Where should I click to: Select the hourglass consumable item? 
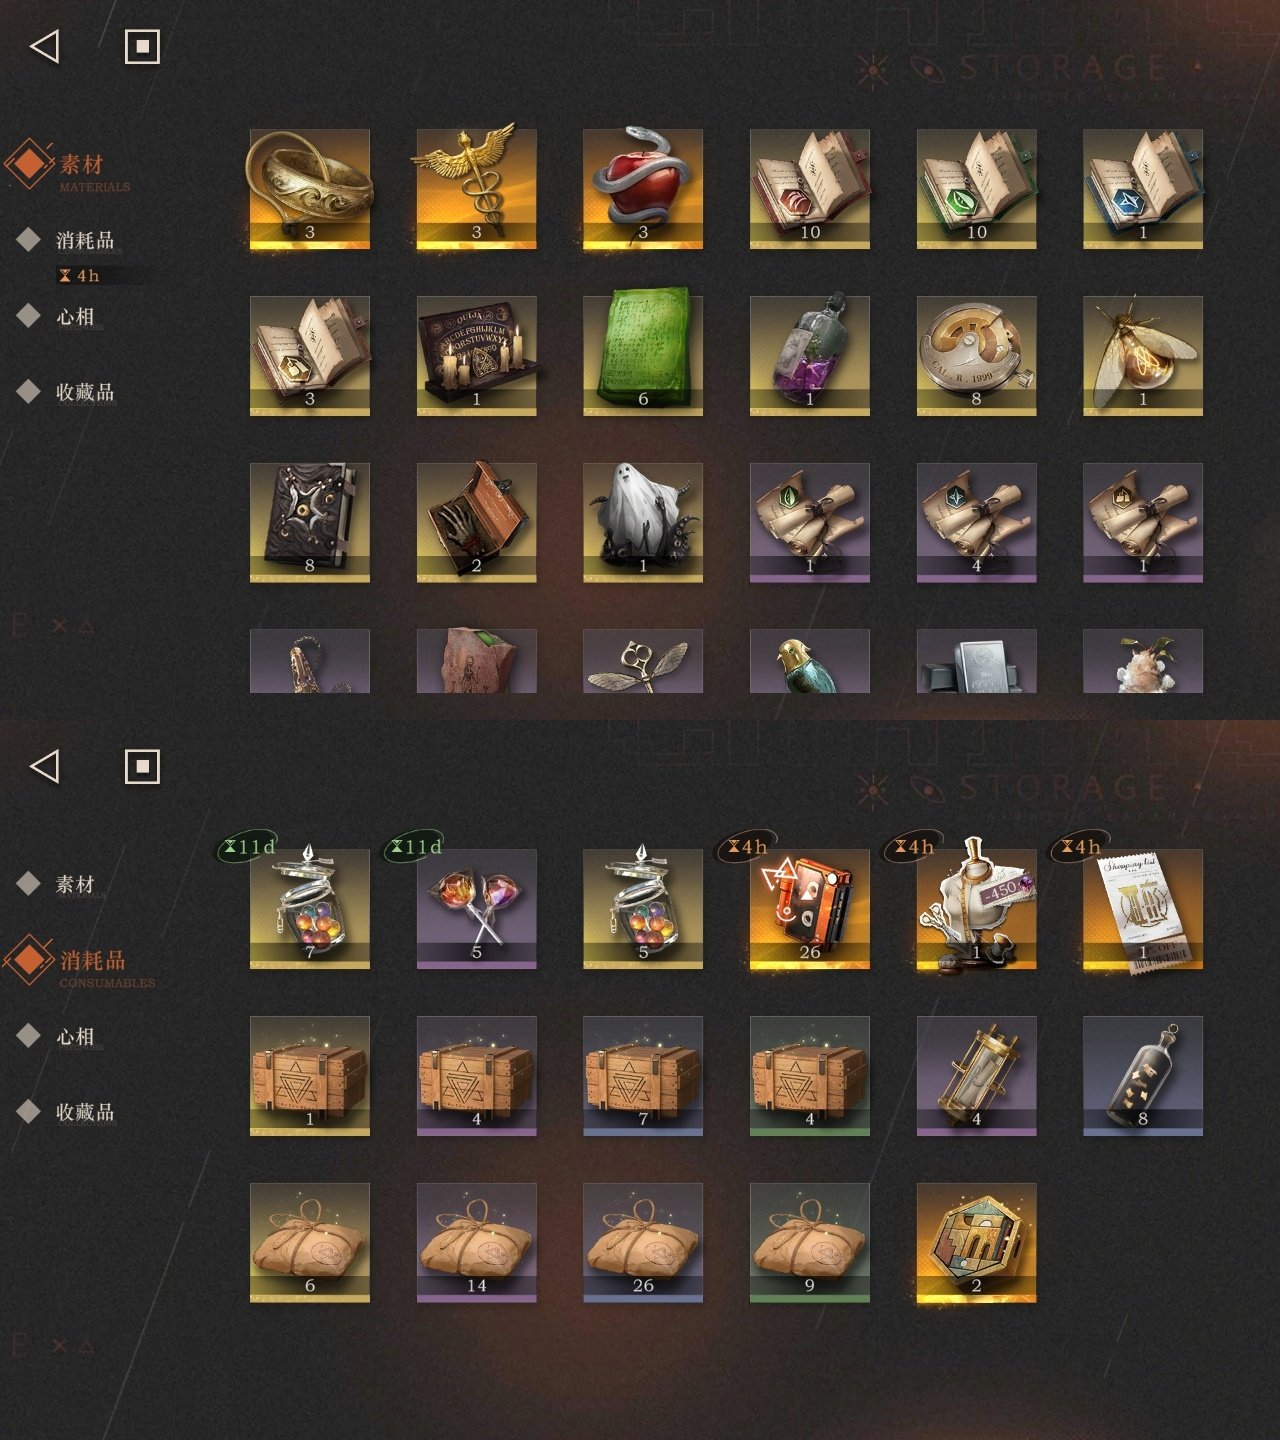click(x=977, y=1076)
